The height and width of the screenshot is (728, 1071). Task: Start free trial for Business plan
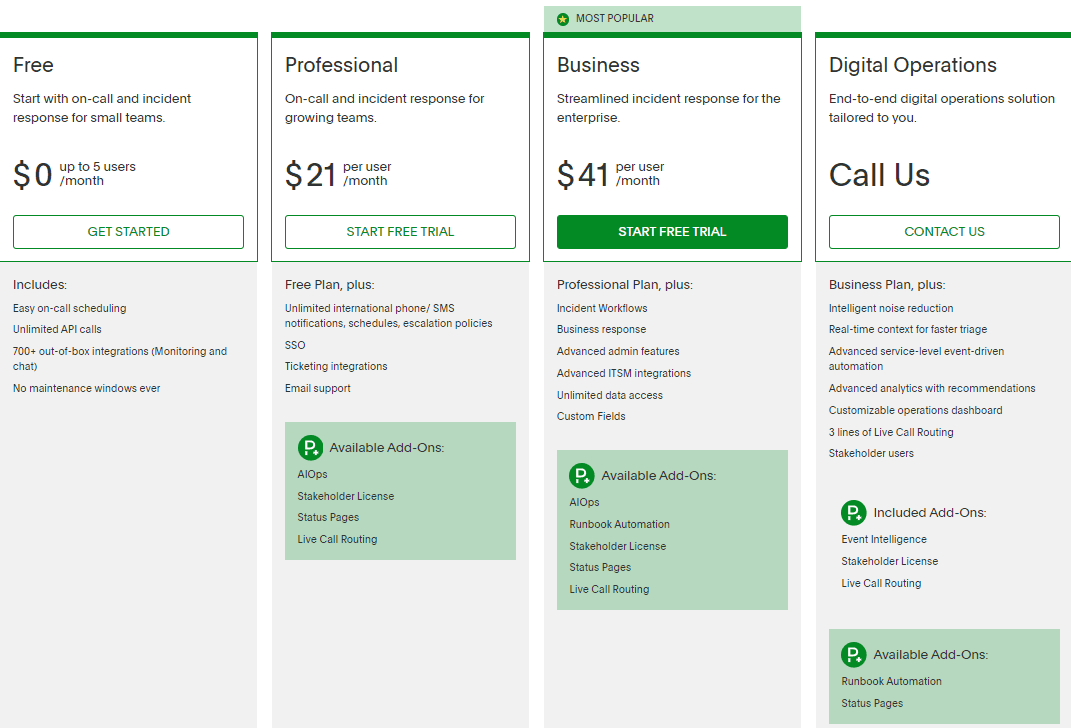coord(672,232)
